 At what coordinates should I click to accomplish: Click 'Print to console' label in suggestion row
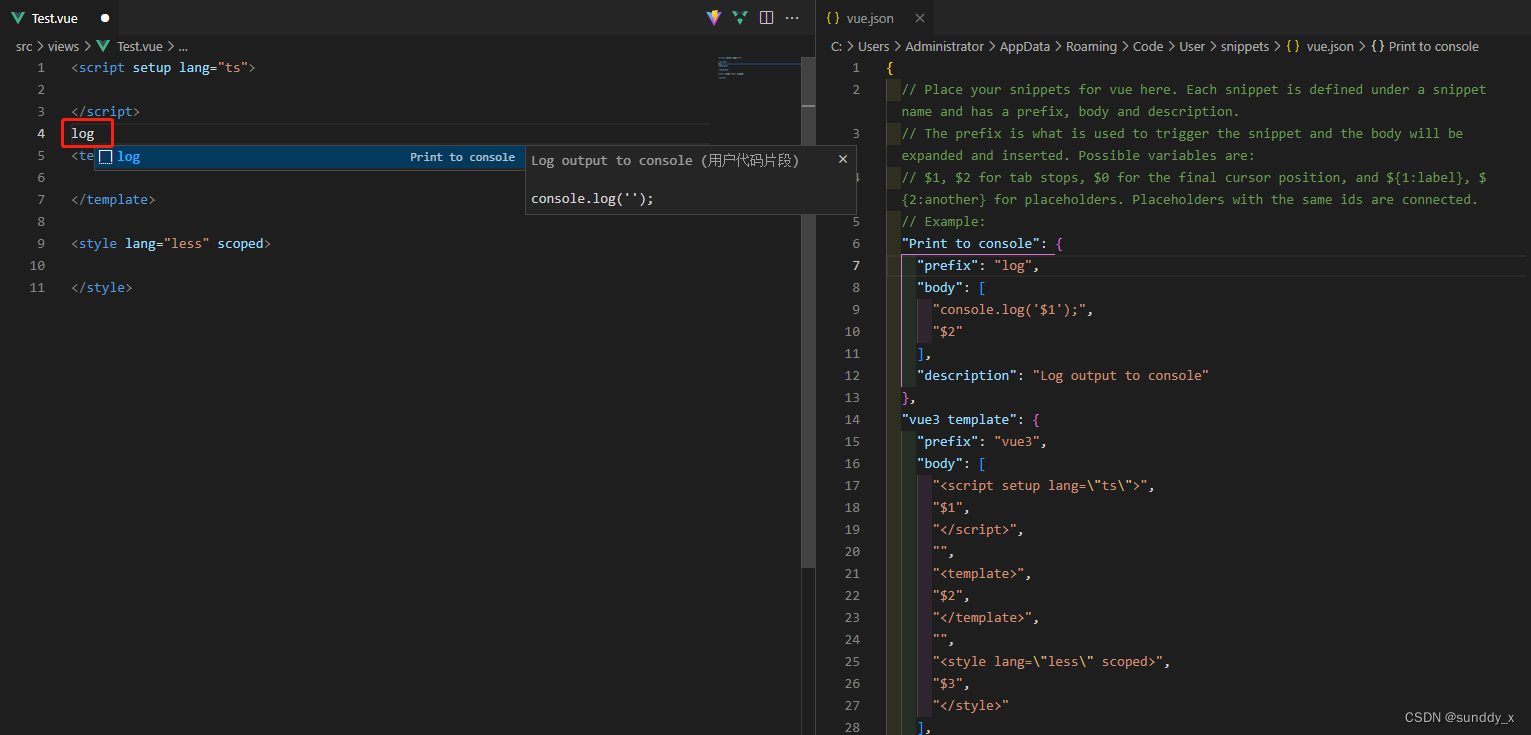462,157
